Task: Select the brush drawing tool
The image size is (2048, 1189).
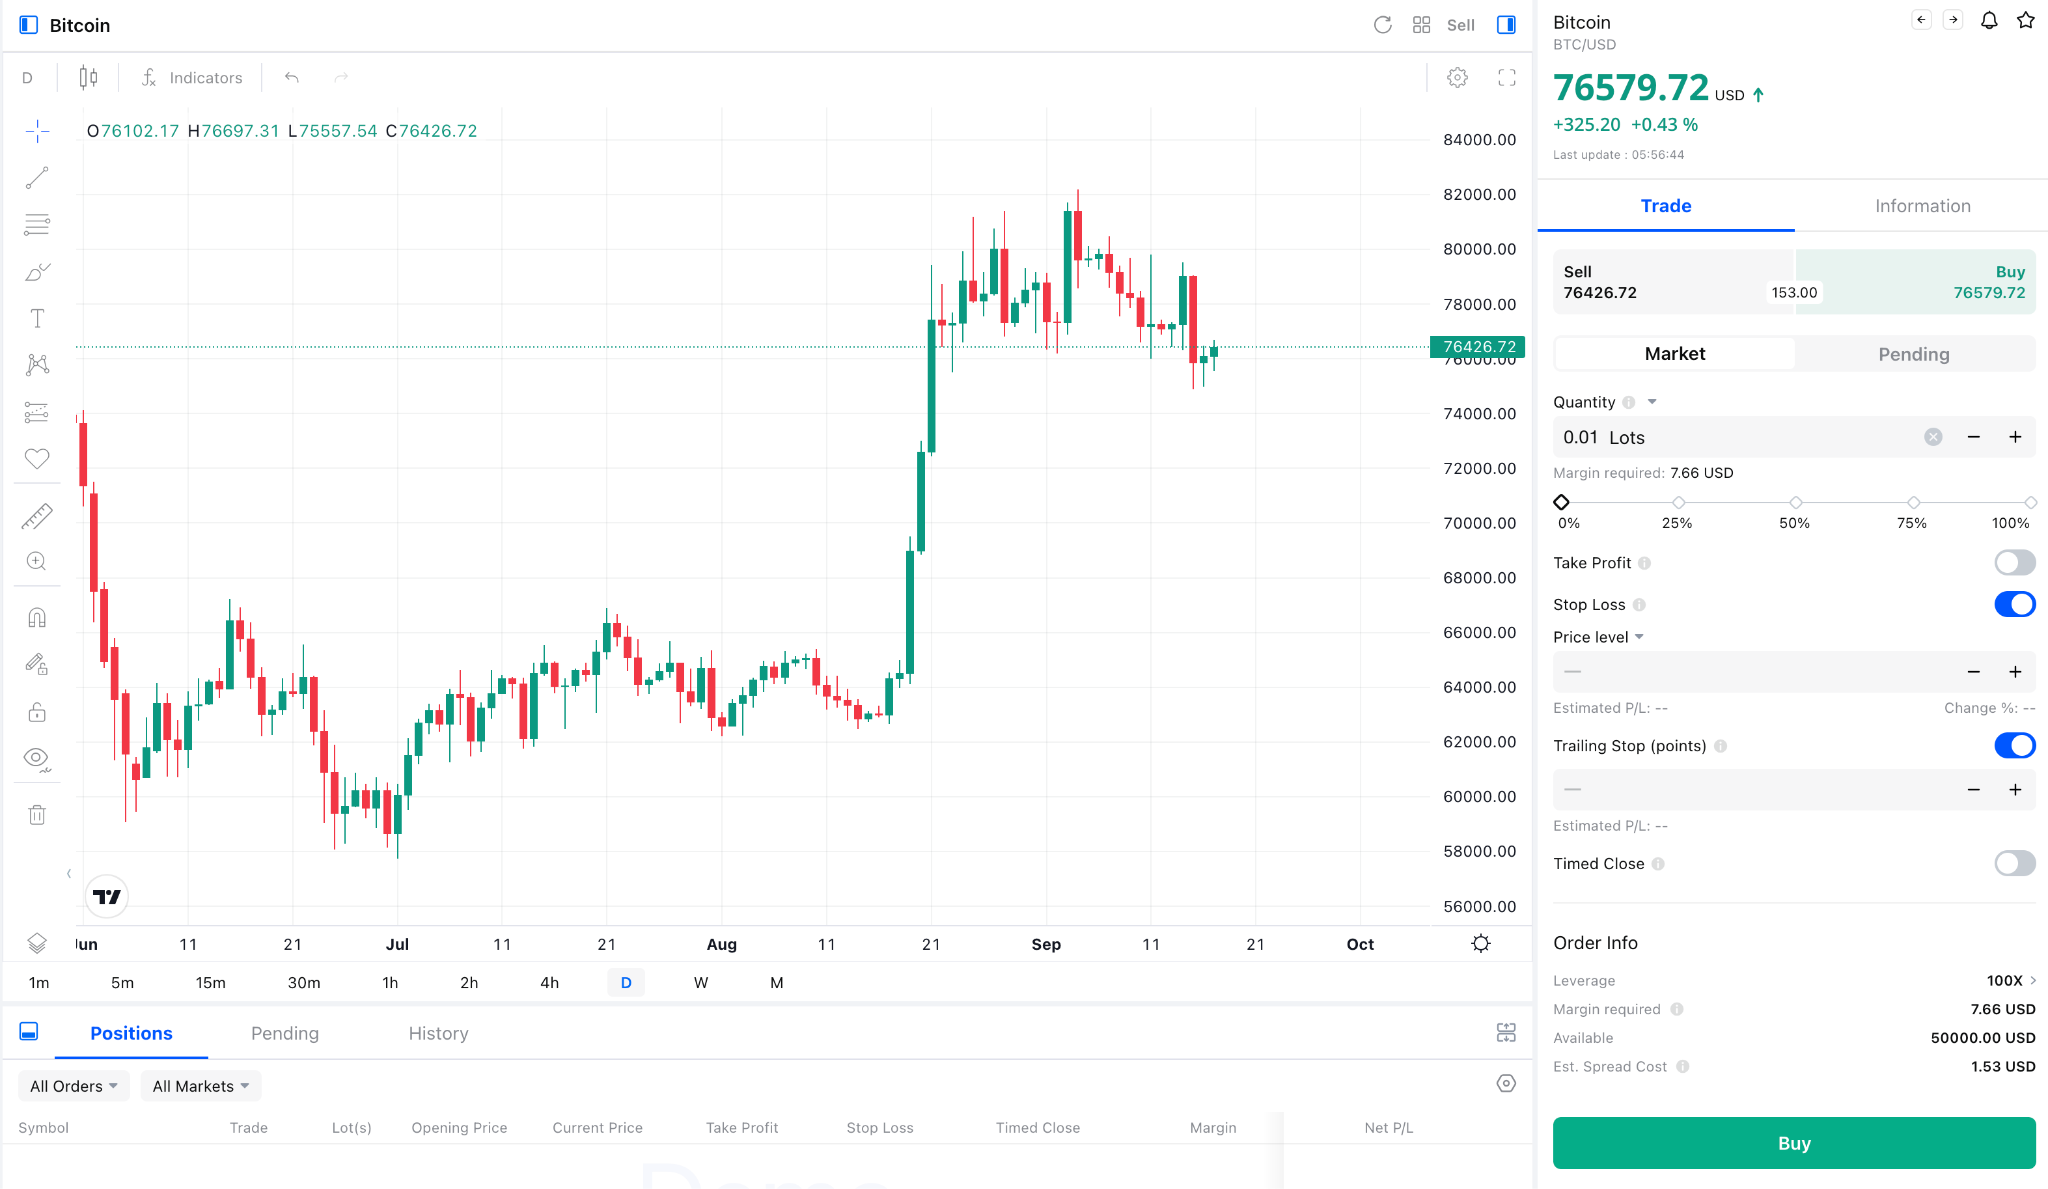Action: (x=37, y=272)
